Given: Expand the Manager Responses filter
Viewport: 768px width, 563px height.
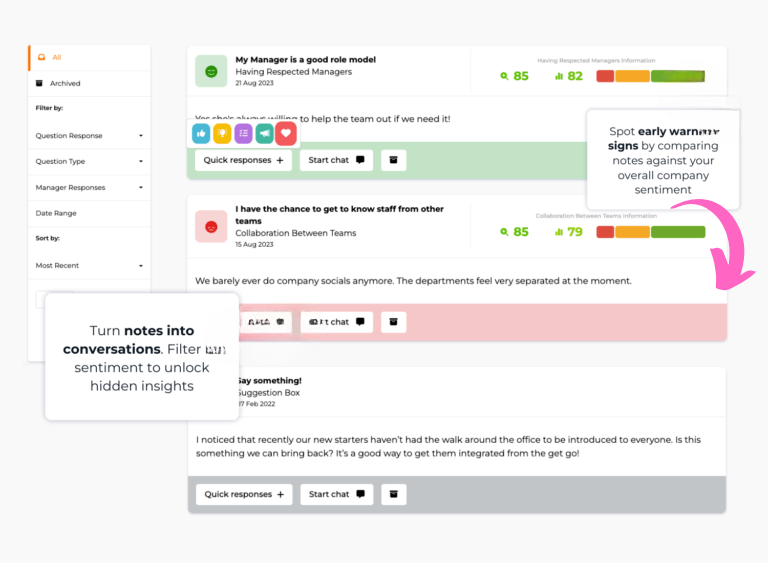Looking at the screenshot, I should 89,187.
